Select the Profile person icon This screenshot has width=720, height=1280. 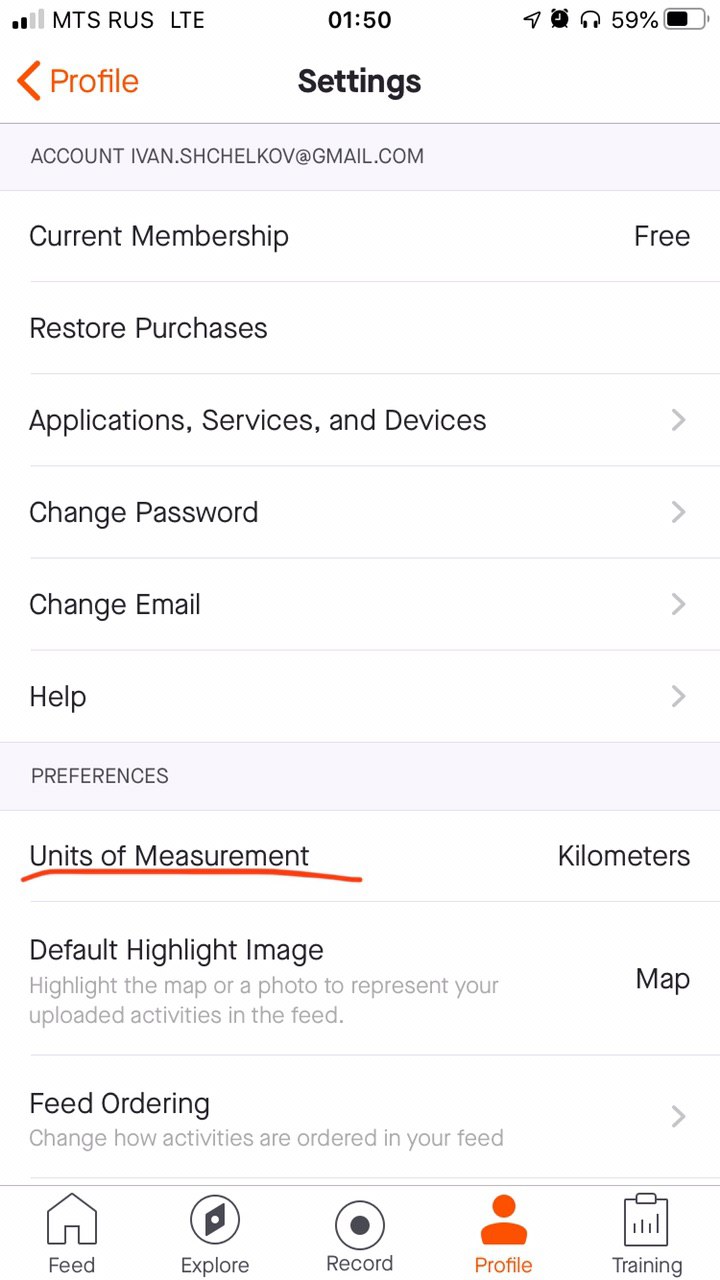[503, 1220]
